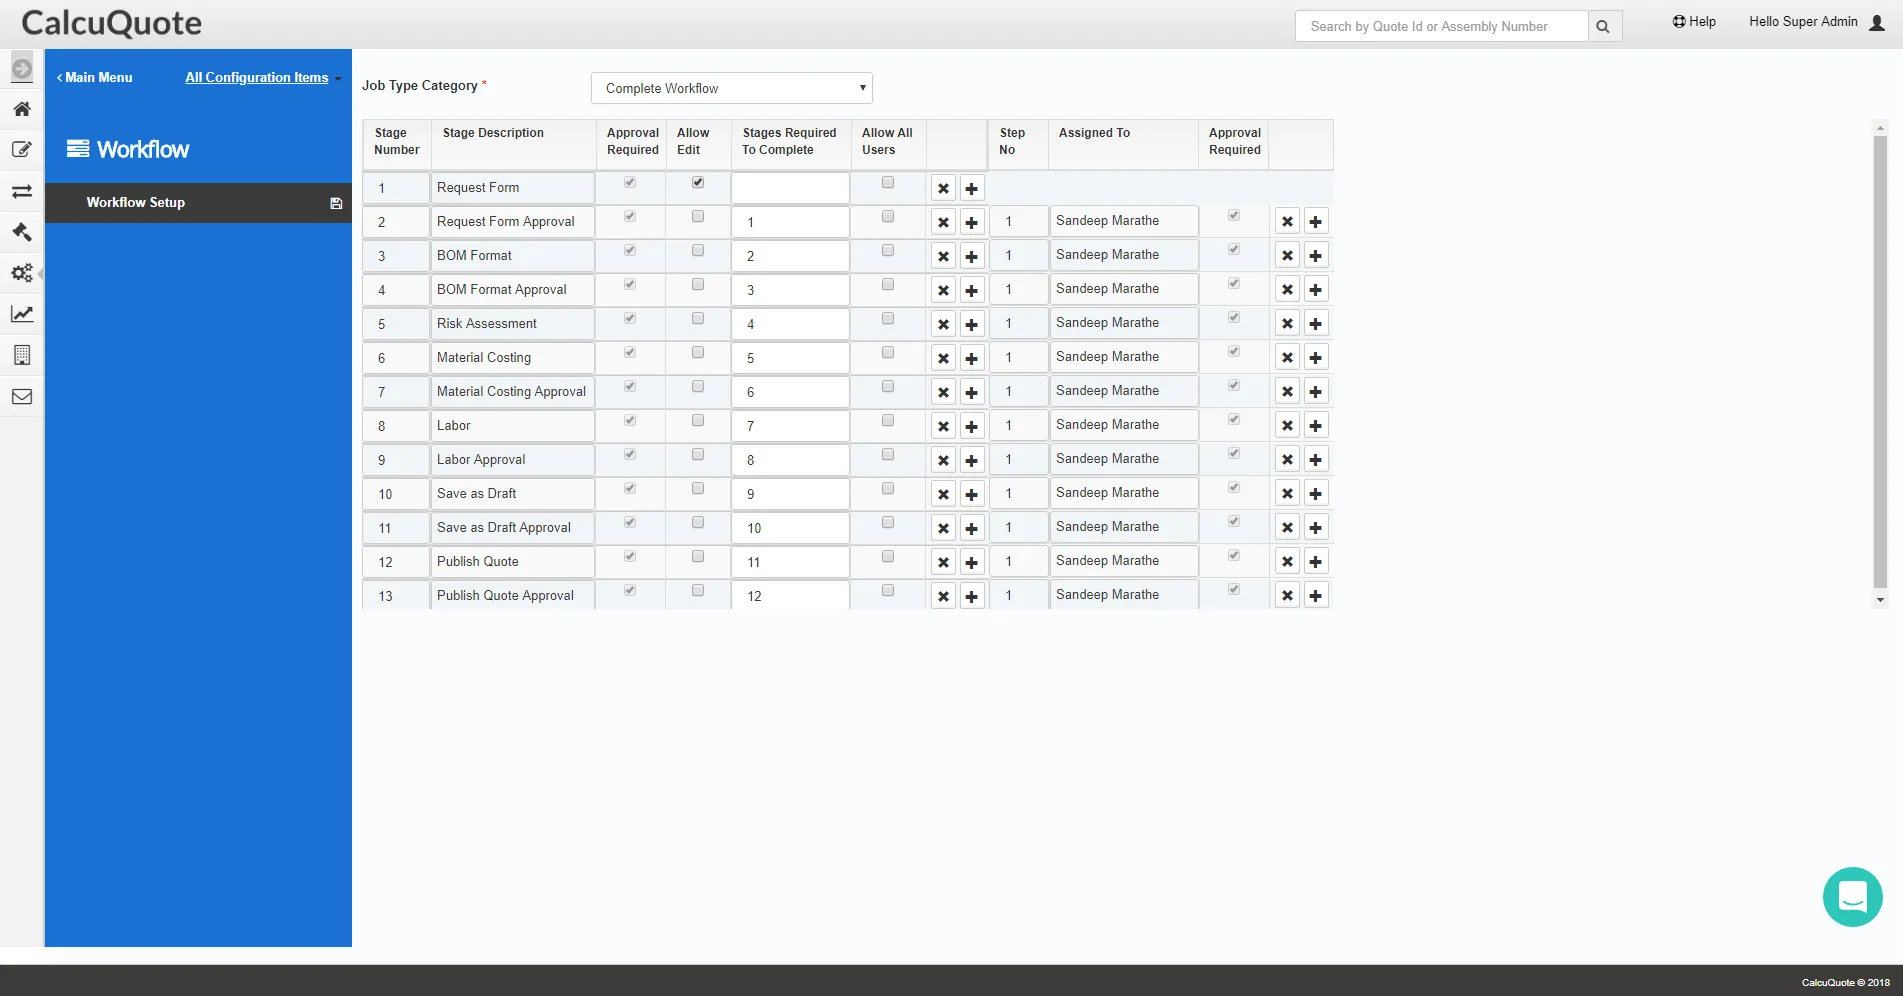Open the gavel icon in sidebar
The image size is (1903, 996).
click(22, 232)
